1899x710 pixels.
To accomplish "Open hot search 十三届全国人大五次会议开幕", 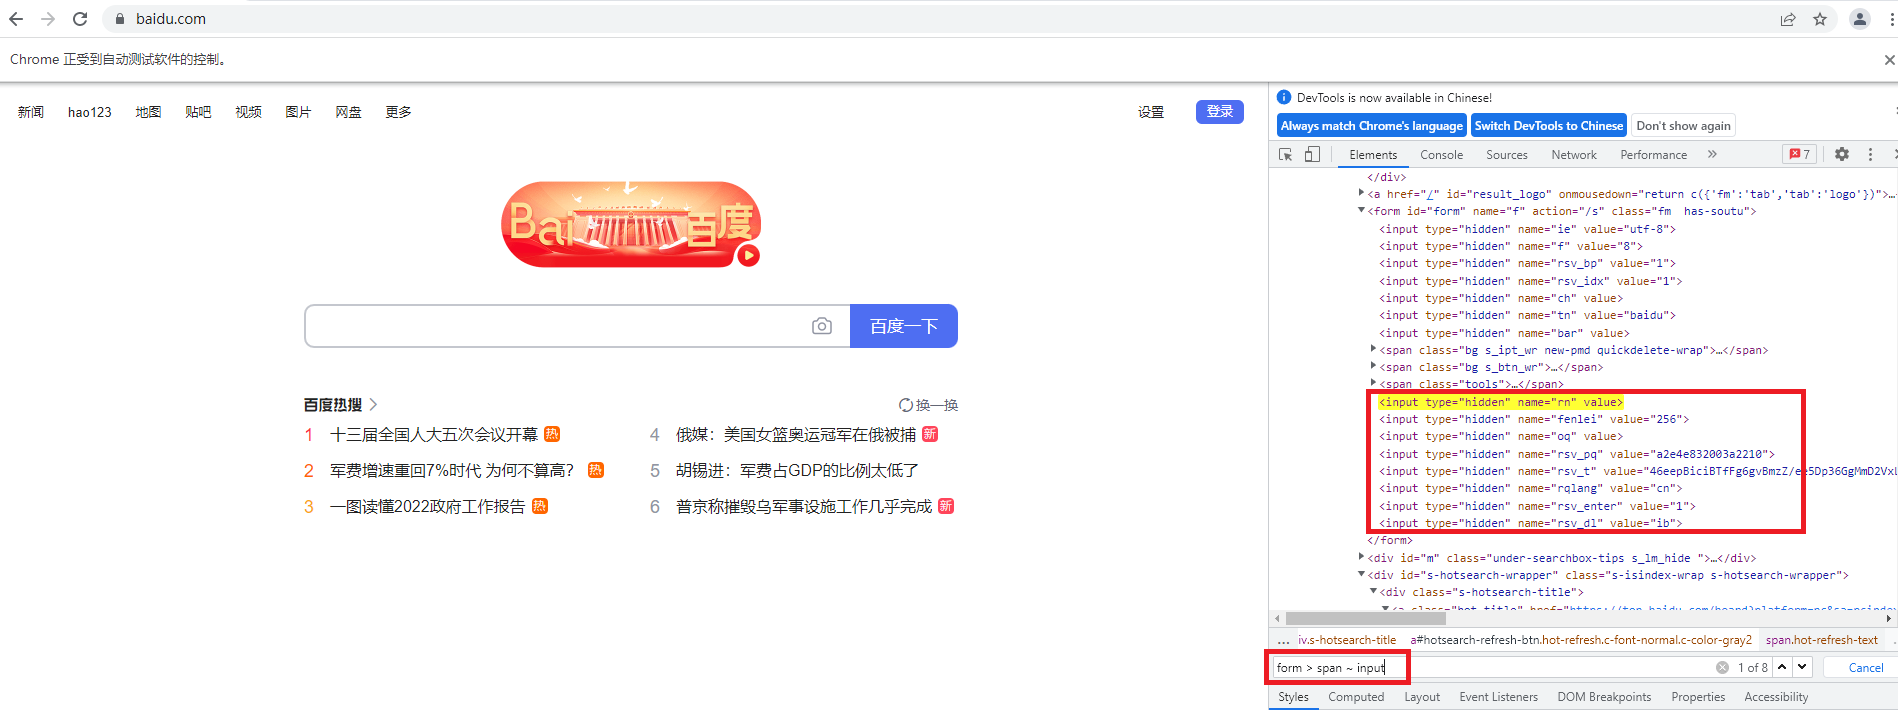I will click(434, 434).
